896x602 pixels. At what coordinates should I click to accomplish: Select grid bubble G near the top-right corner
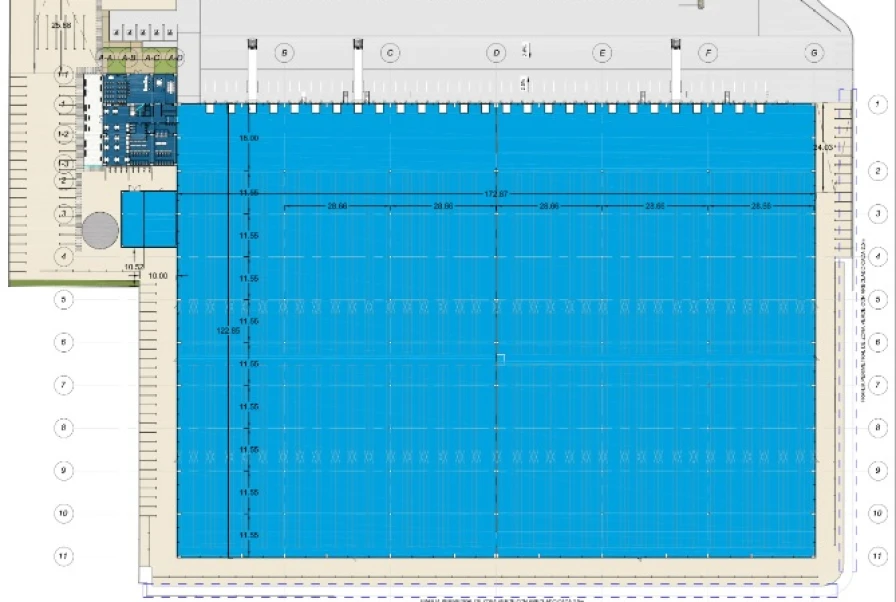click(x=815, y=52)
